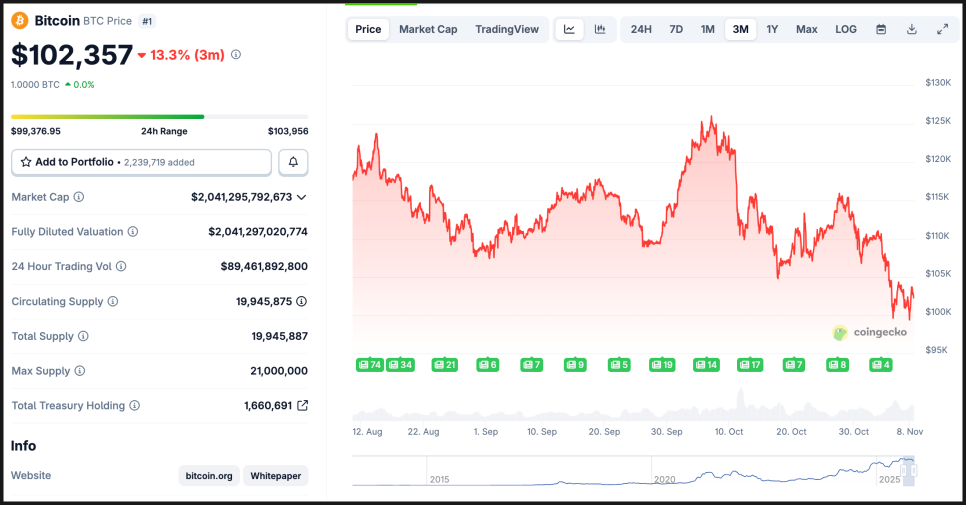
Task: Switch to the Market Cap tab
Action: pyautogui.click(x=428, y=29)
